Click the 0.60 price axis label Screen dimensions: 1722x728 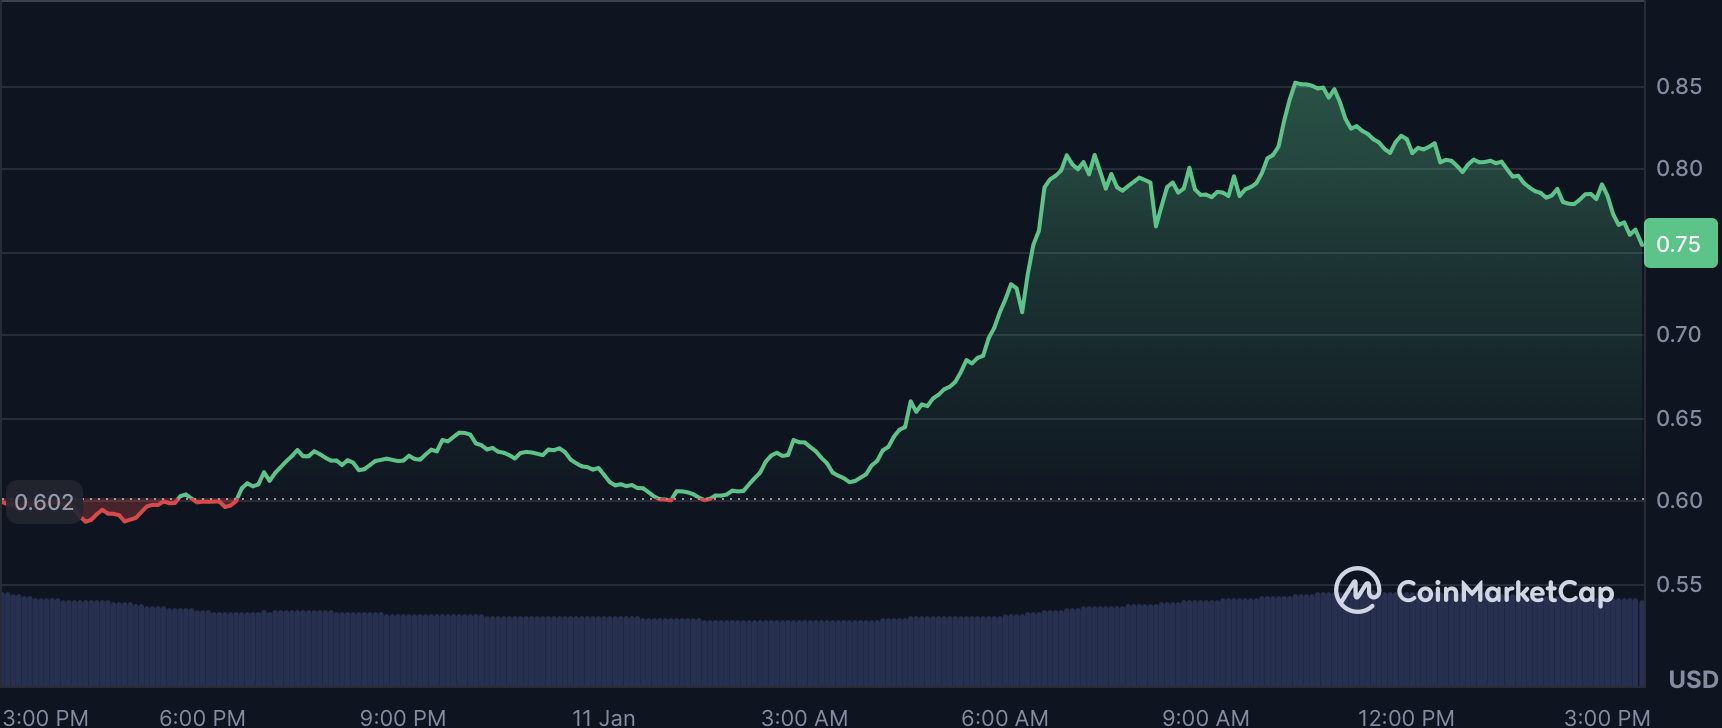1679,501
